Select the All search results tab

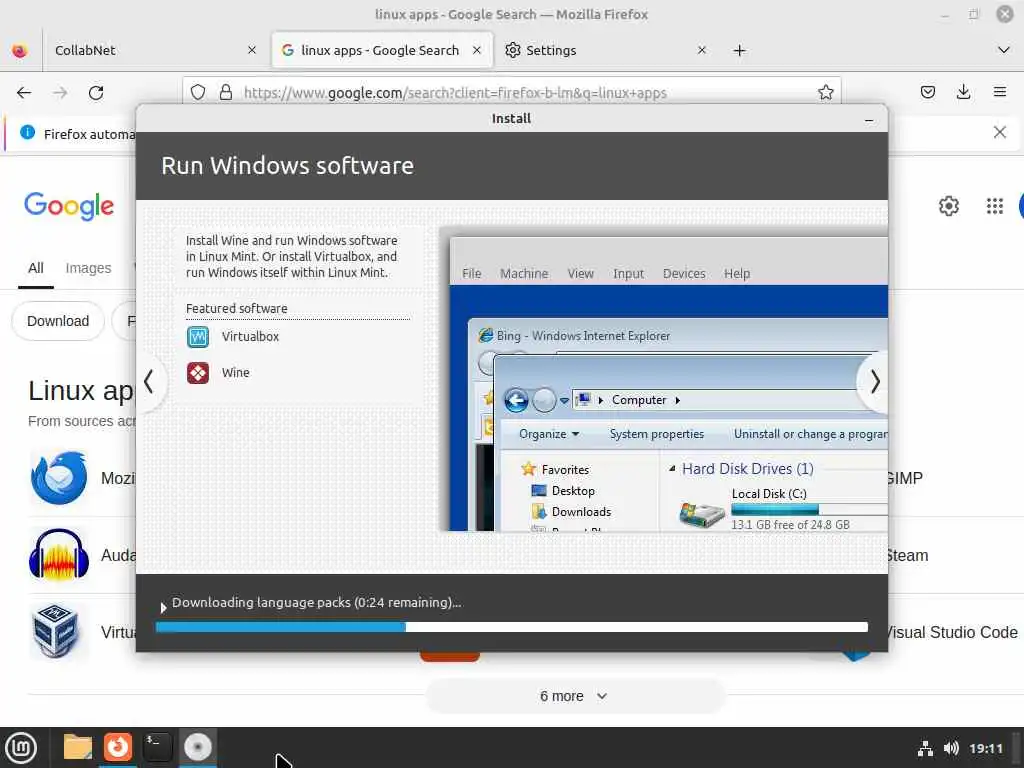(36, 268)
